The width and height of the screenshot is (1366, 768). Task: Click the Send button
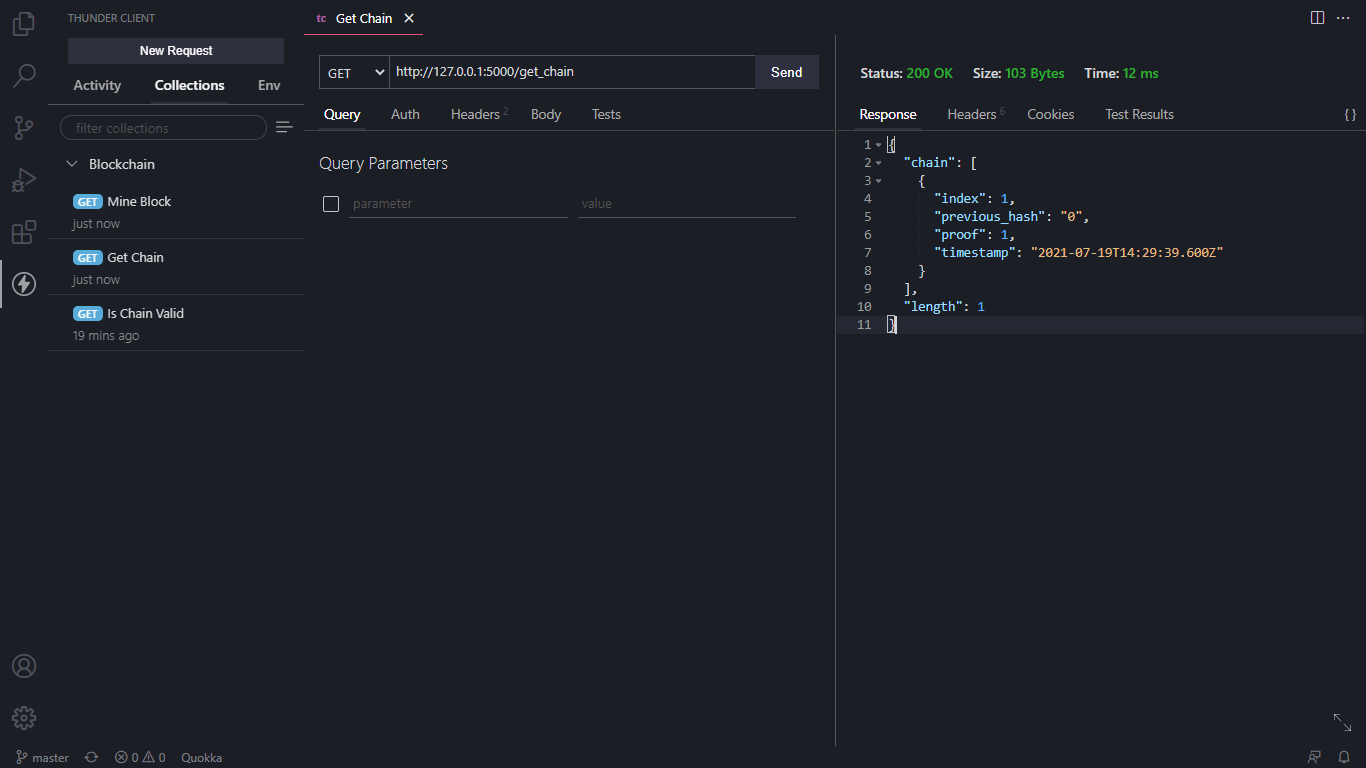[x=787, y=73]
